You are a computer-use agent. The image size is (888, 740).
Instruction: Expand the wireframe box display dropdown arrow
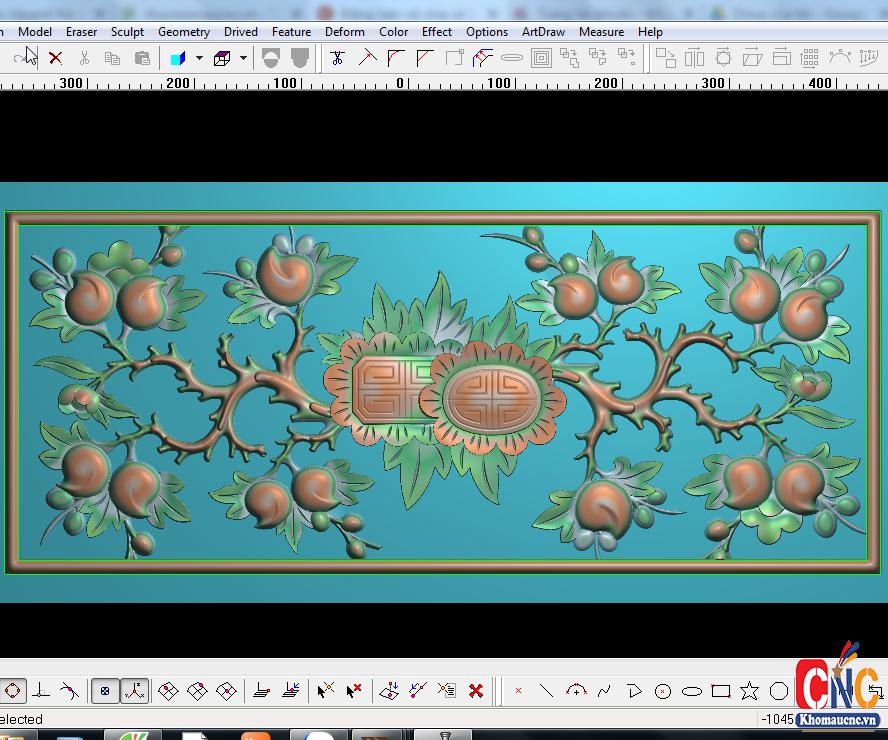point(243,58)
